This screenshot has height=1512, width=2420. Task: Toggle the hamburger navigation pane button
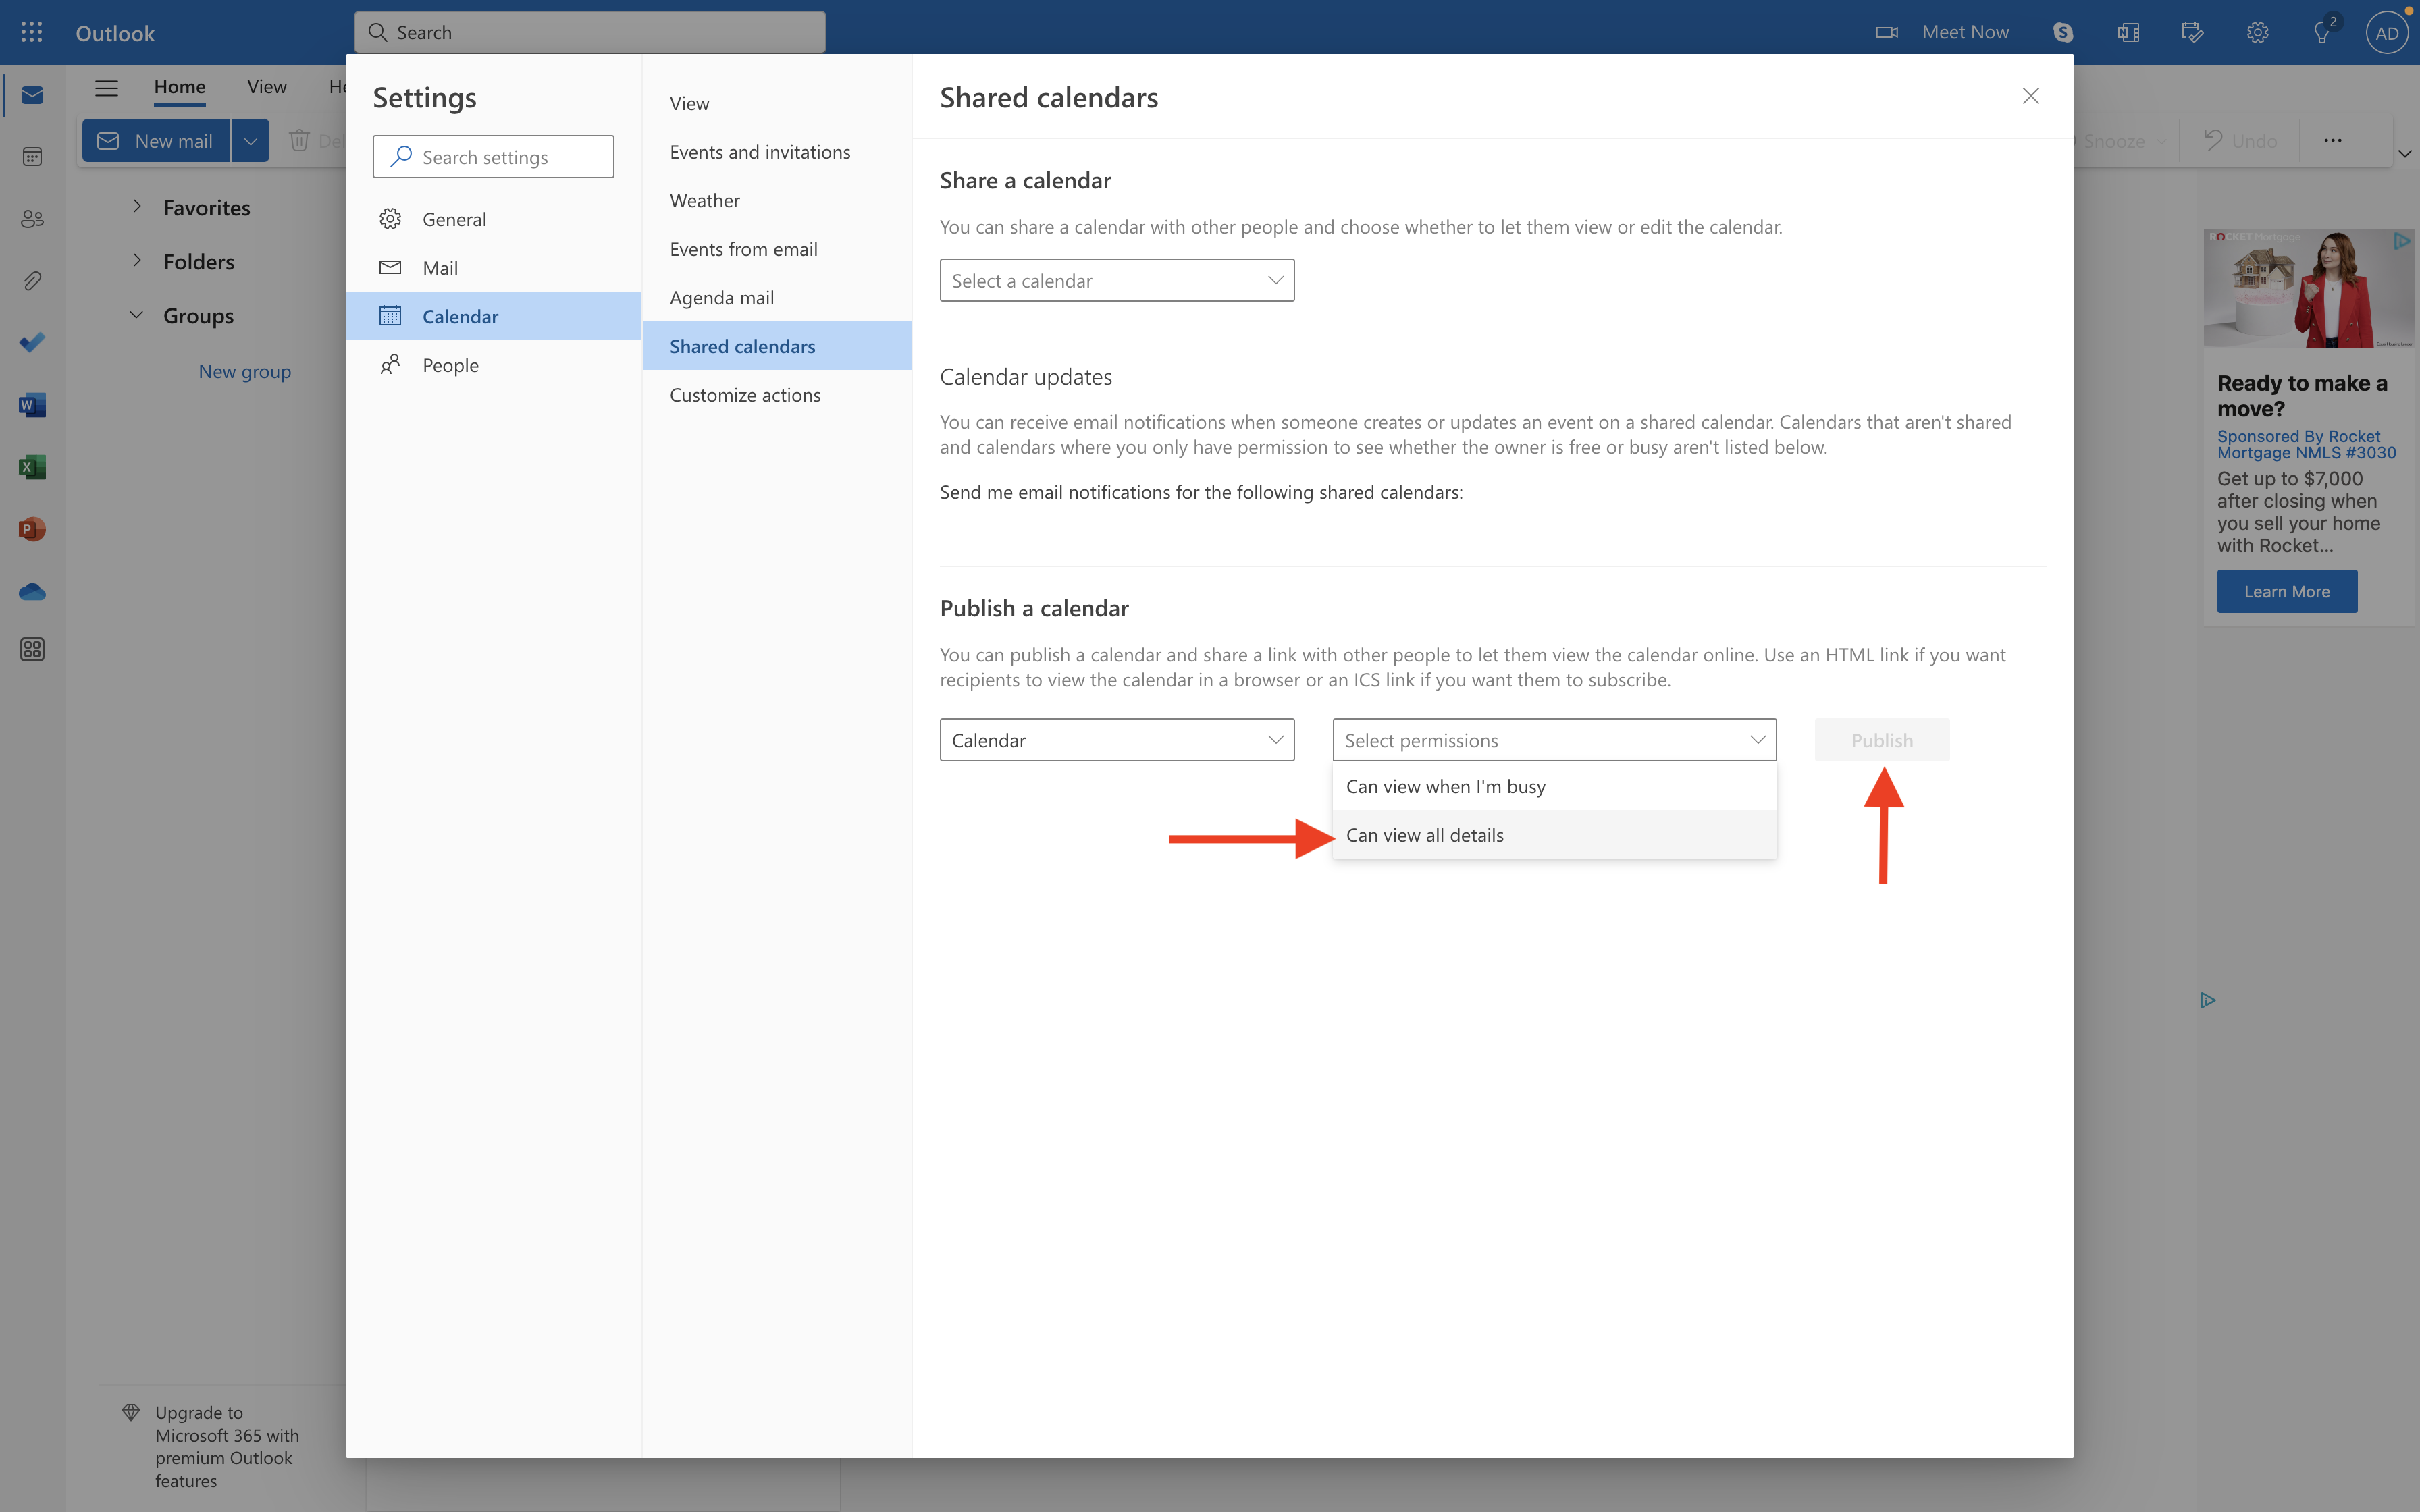click(x=106, y=88)
